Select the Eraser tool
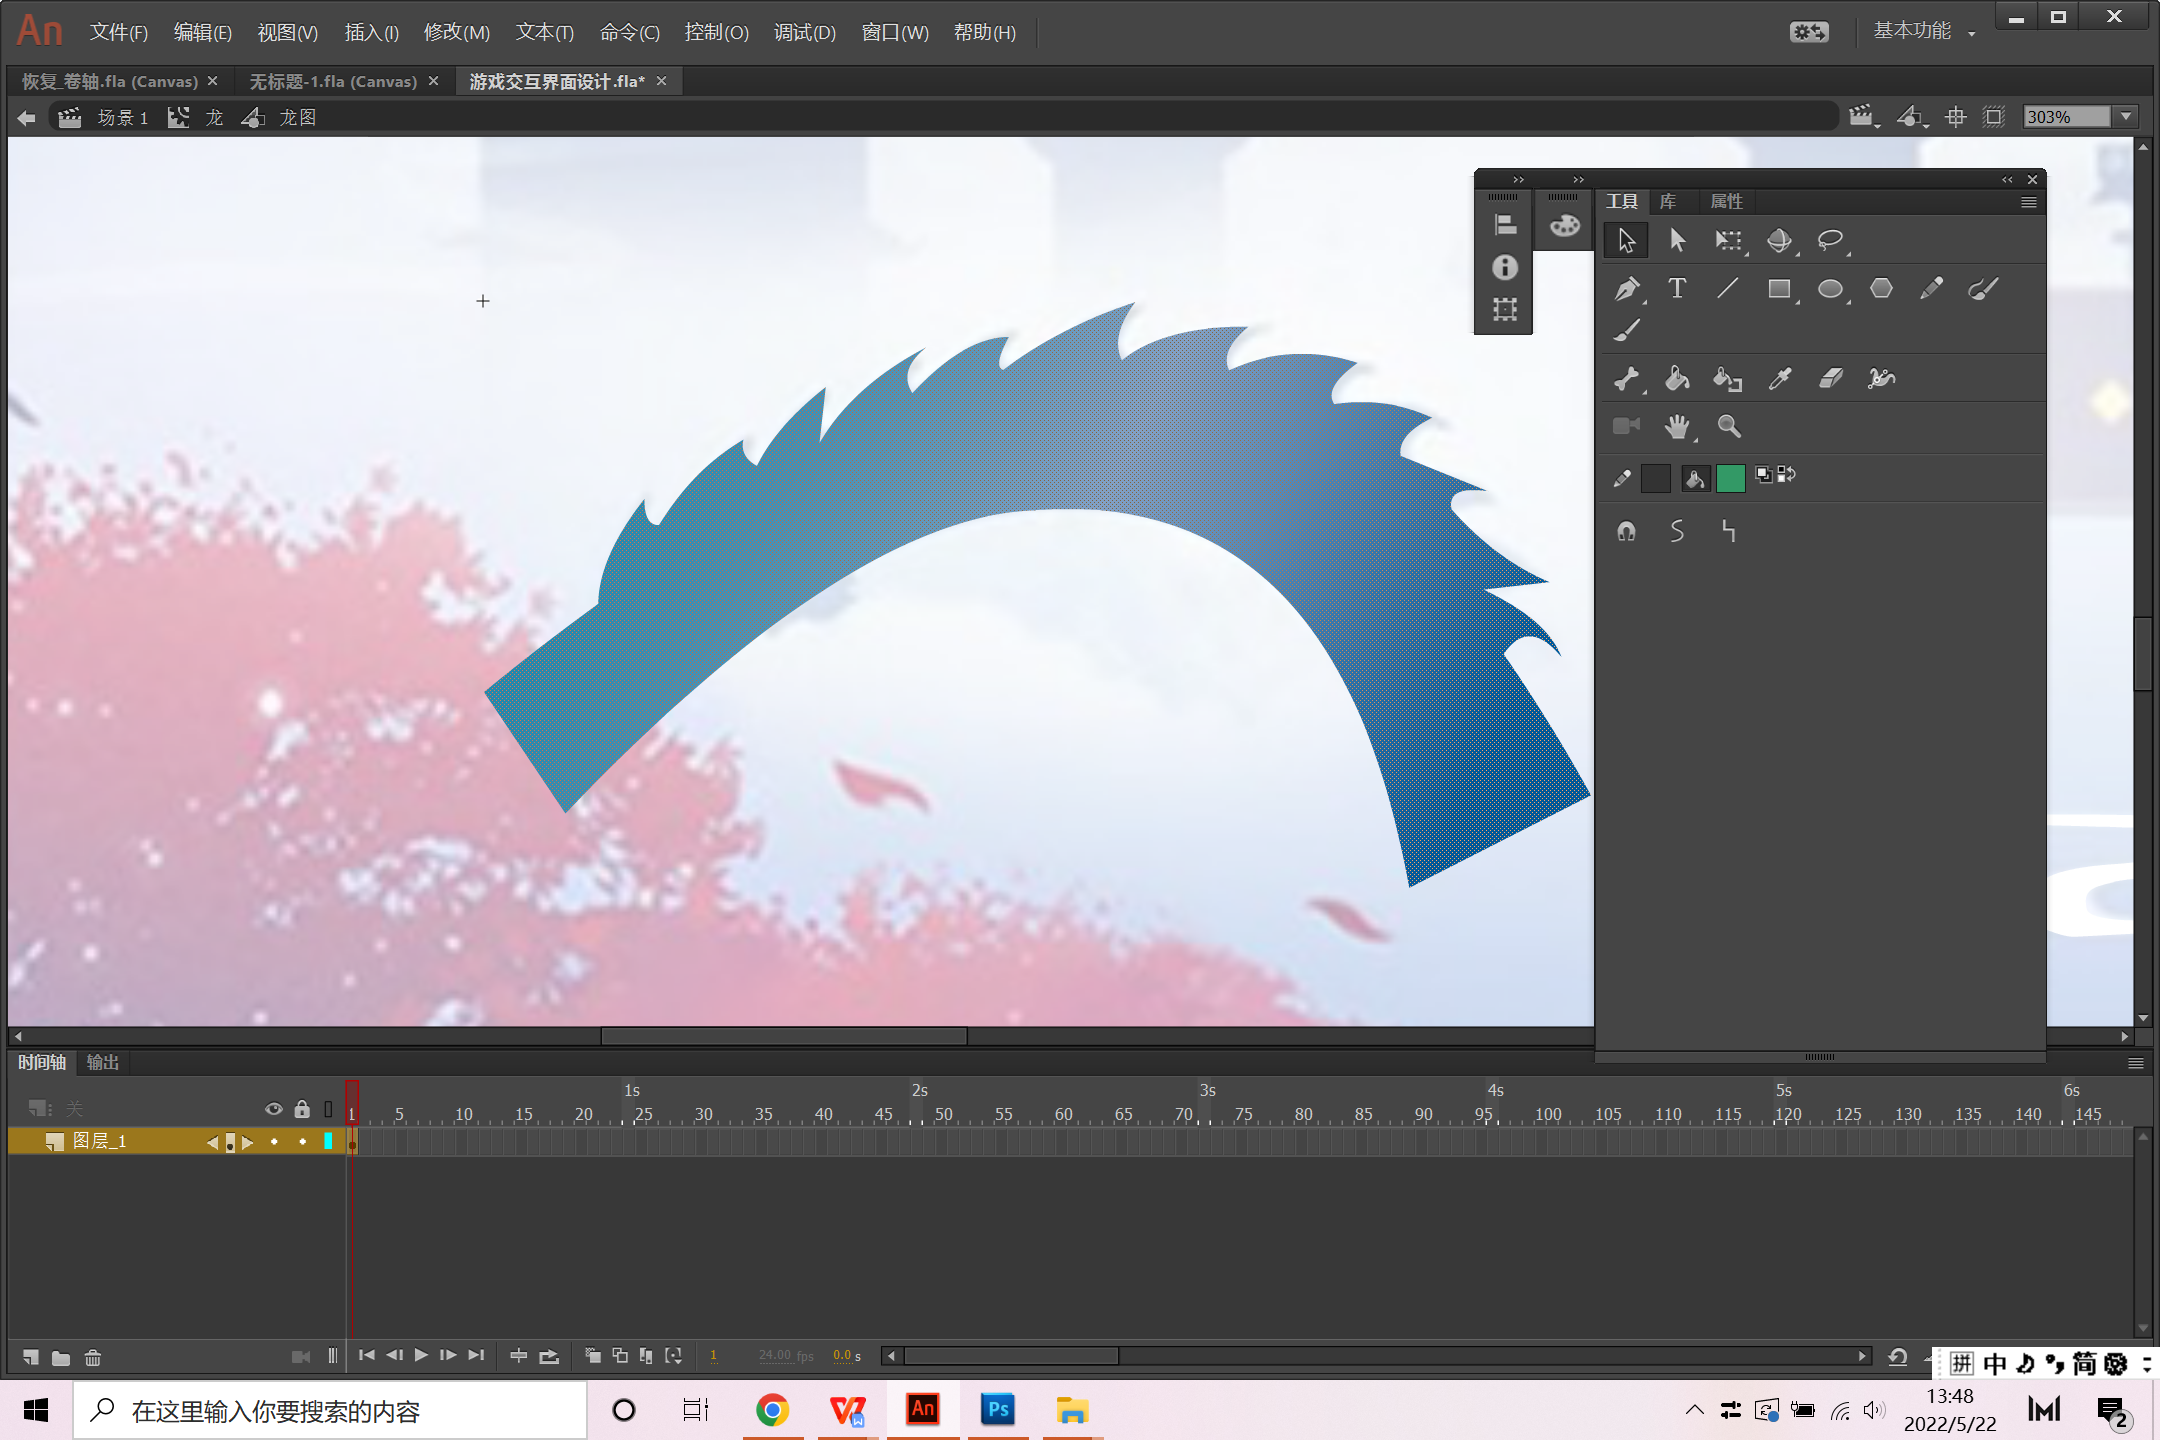2160x1440 pixels. [1830, 378]
